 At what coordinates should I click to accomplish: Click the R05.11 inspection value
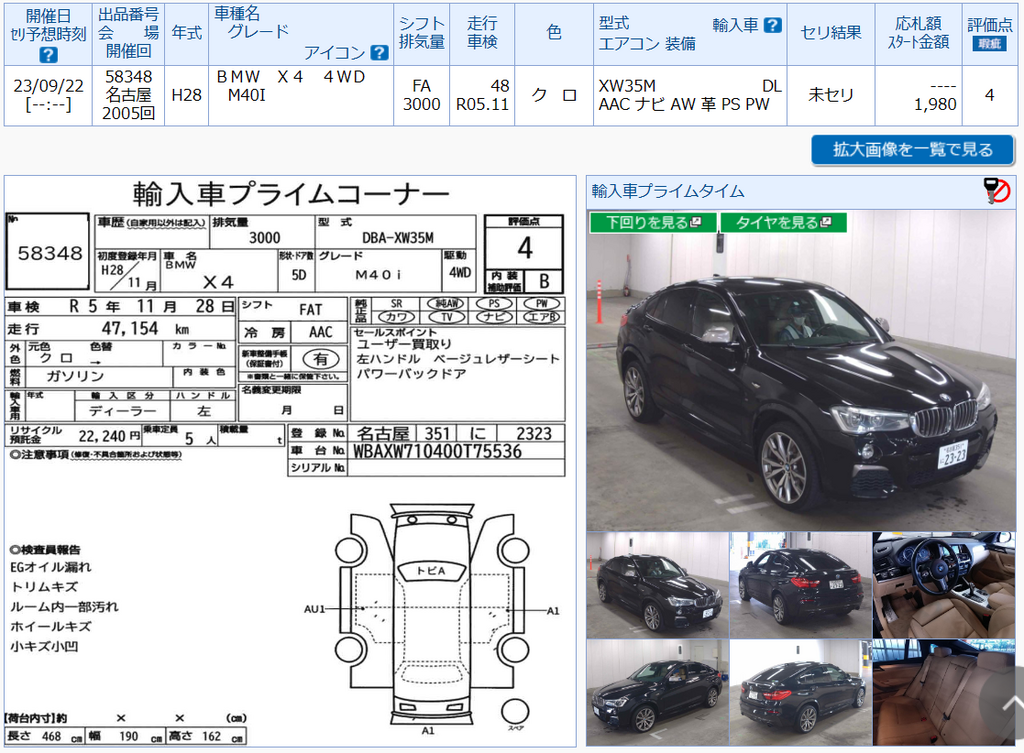coord(483,104)
